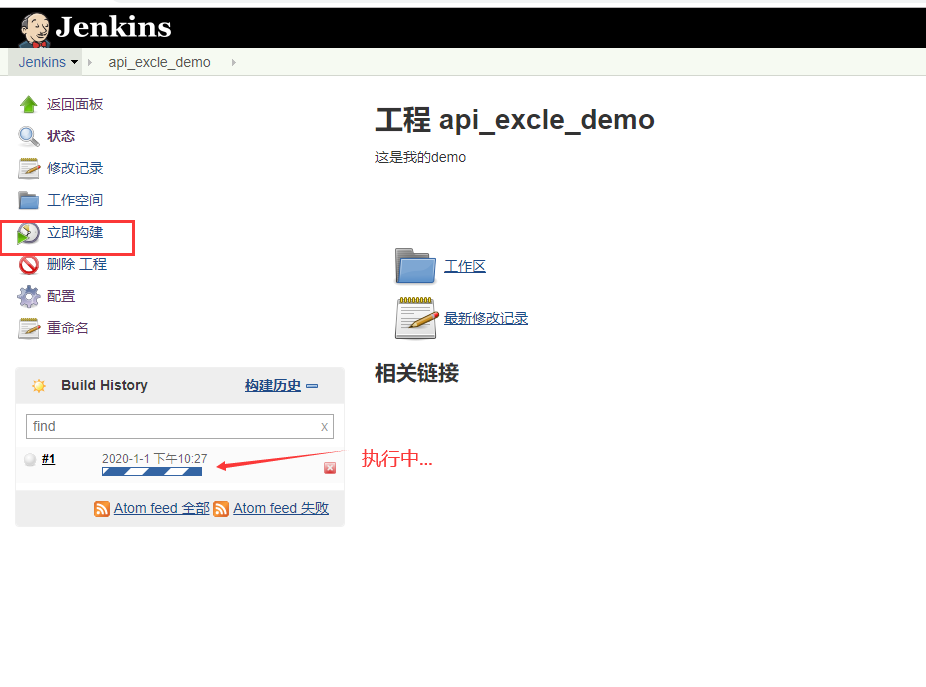Viewport: 926px width, 687px height.
Task: Open 修改记录 in the sidebar
Action: coord(75,168)
